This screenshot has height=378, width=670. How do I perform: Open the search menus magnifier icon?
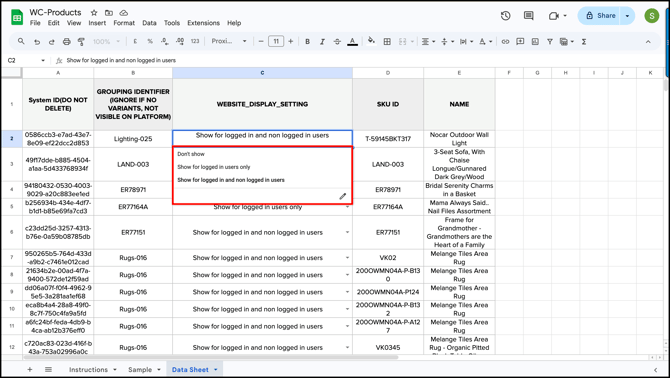coord(21,41)
